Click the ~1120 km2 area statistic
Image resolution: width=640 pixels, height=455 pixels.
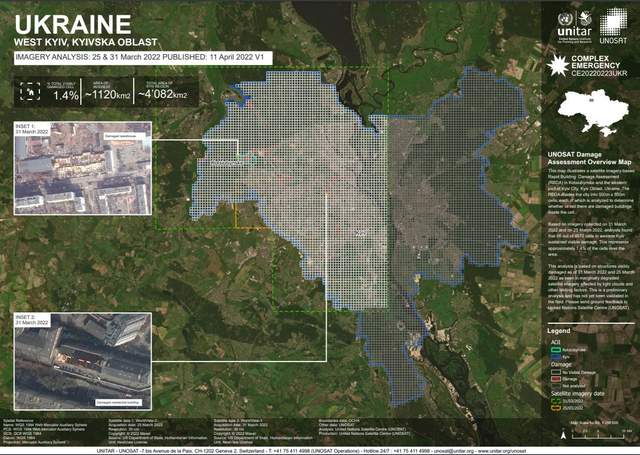pos(108,96)
